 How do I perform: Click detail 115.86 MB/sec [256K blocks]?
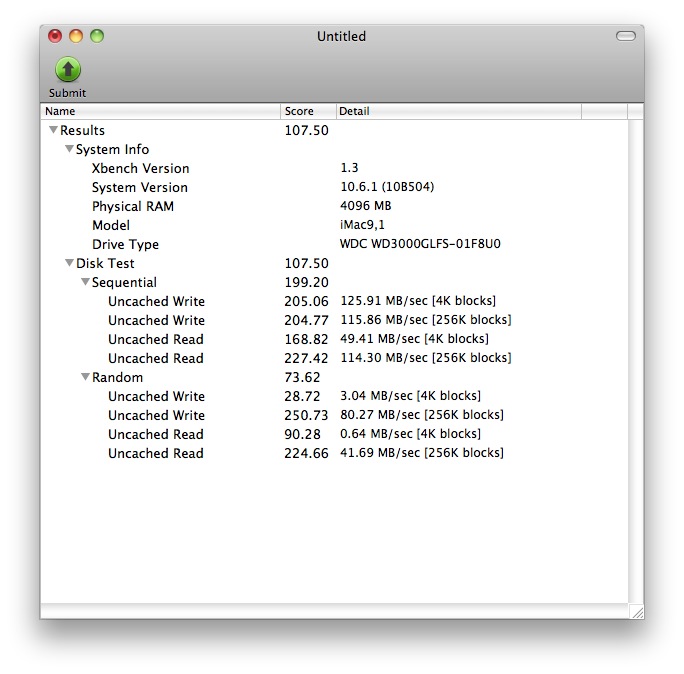426,320
